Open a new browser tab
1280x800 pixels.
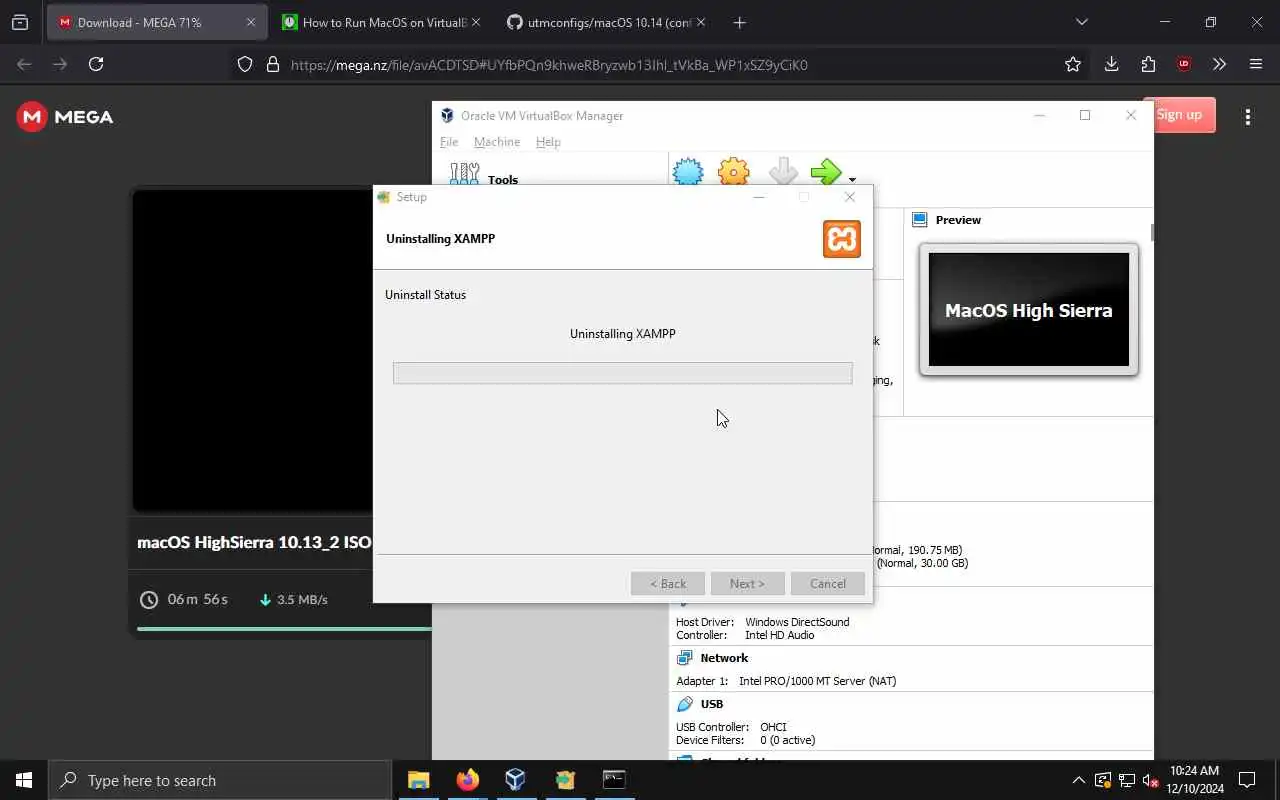739,22
